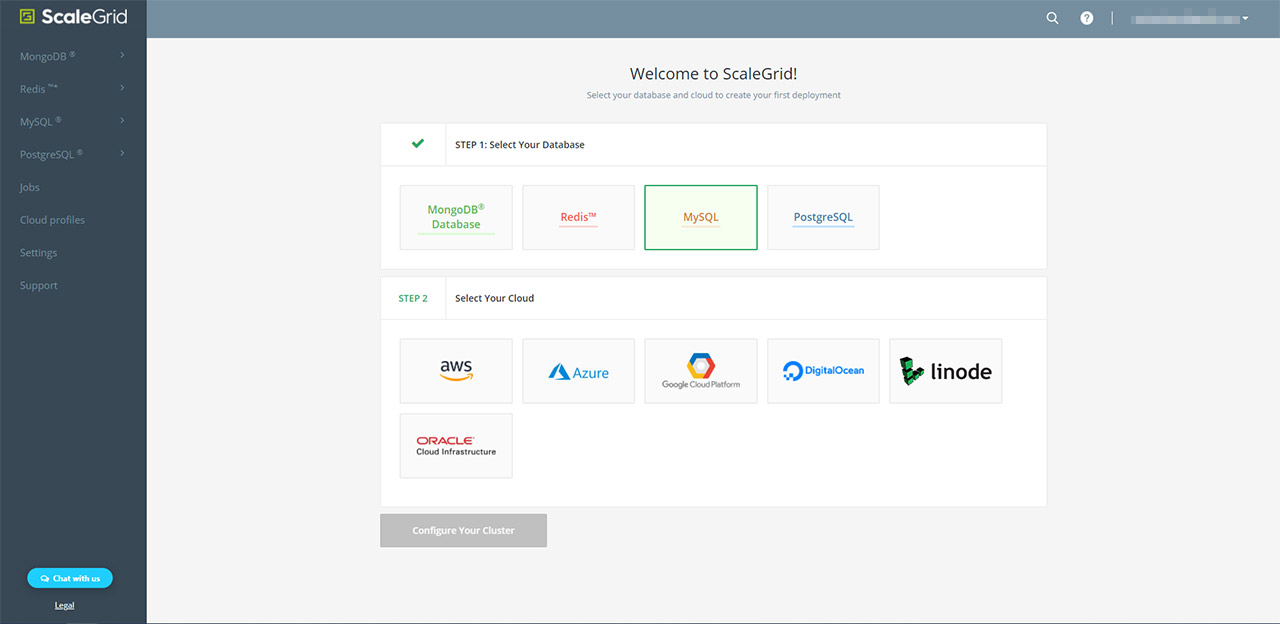Click the Select Your Cloud heading
The height and width of the screenshot is (624, 1280).
pyautogui.click(x=495, y=298)
